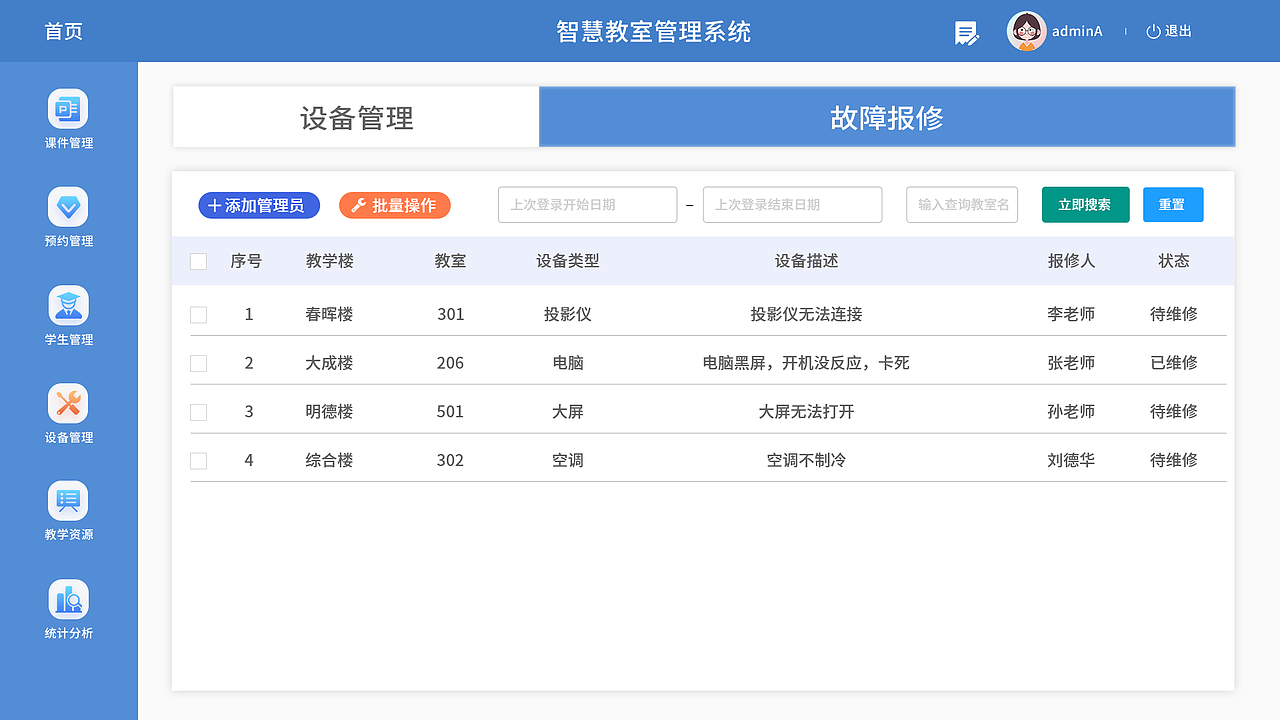Click the 已维修 status cell

click(x=1174, y=363)
